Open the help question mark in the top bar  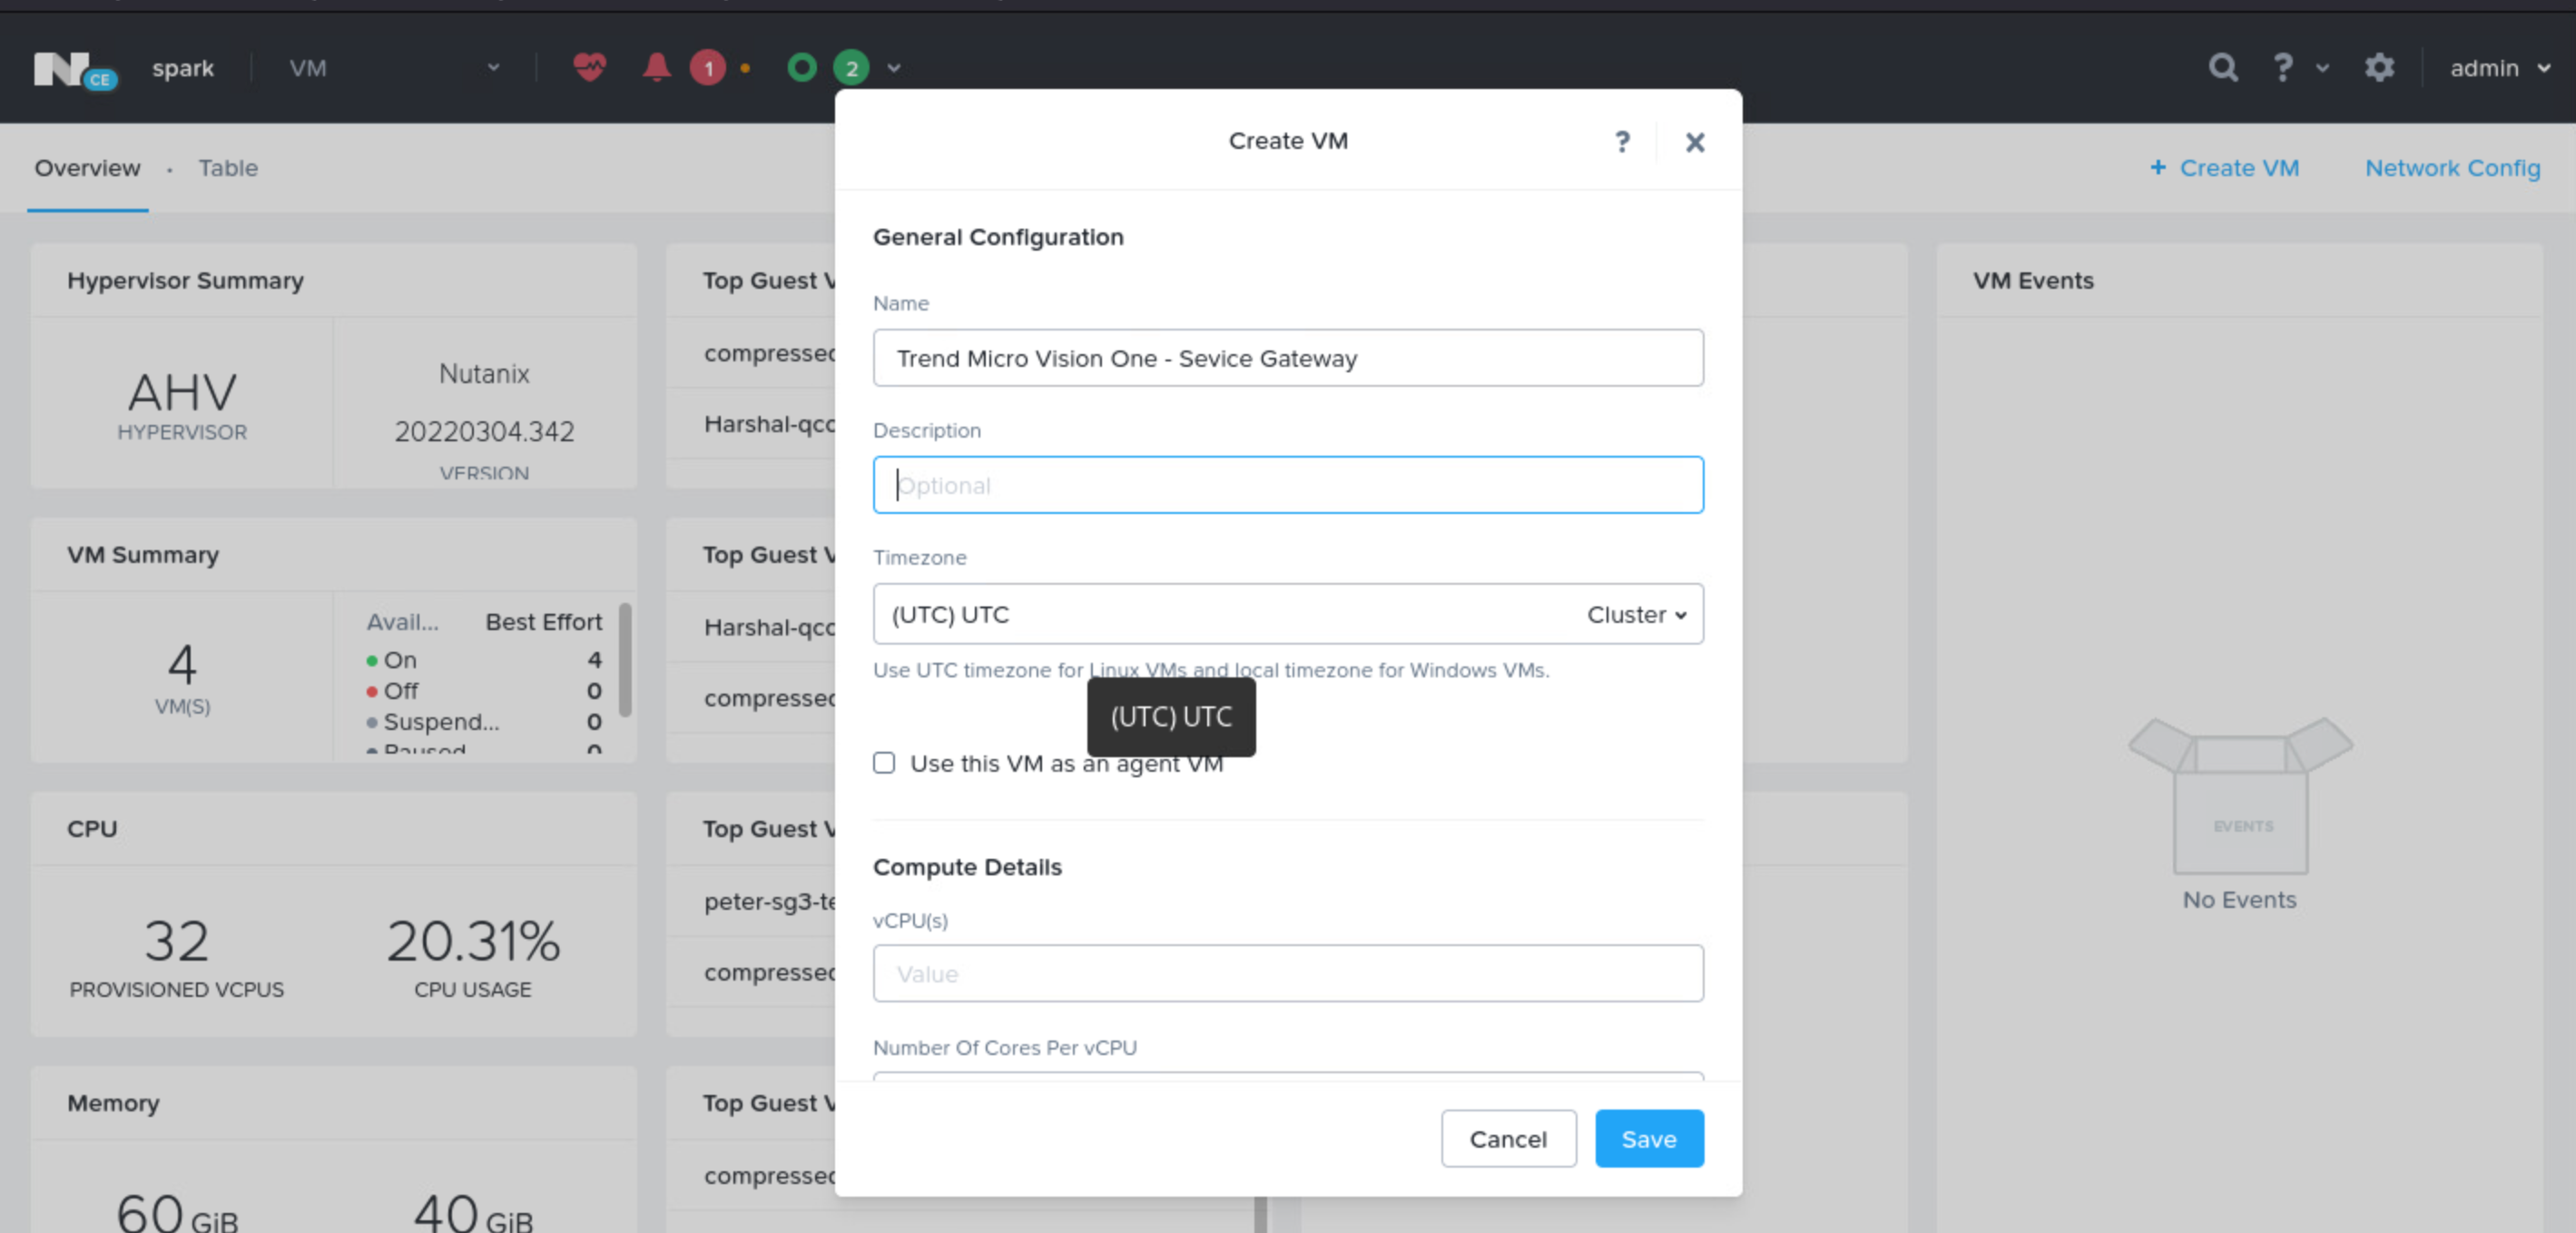pyautogui.click(x=2283, y=67)
